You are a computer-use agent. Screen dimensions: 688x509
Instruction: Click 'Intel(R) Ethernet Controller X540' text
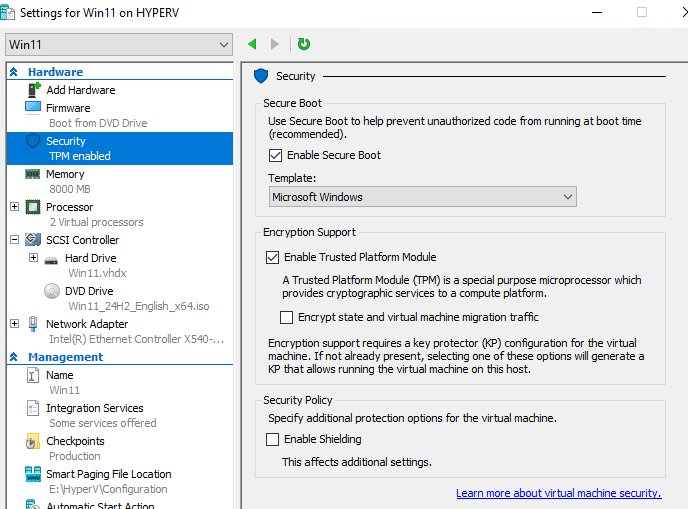pyautogui.click(x=136, y=339)
